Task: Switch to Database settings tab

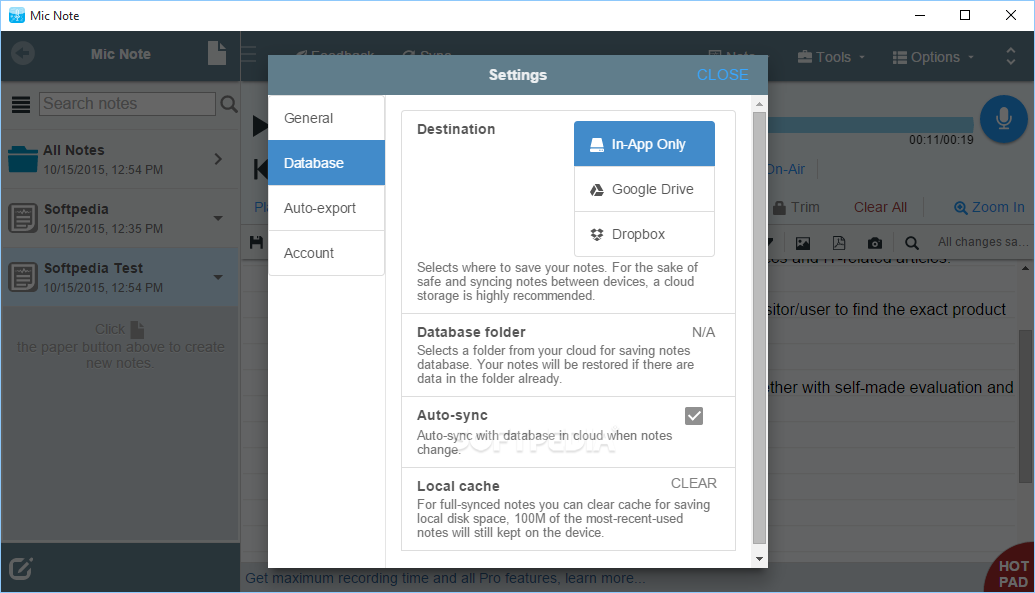Action: [326, 163]
